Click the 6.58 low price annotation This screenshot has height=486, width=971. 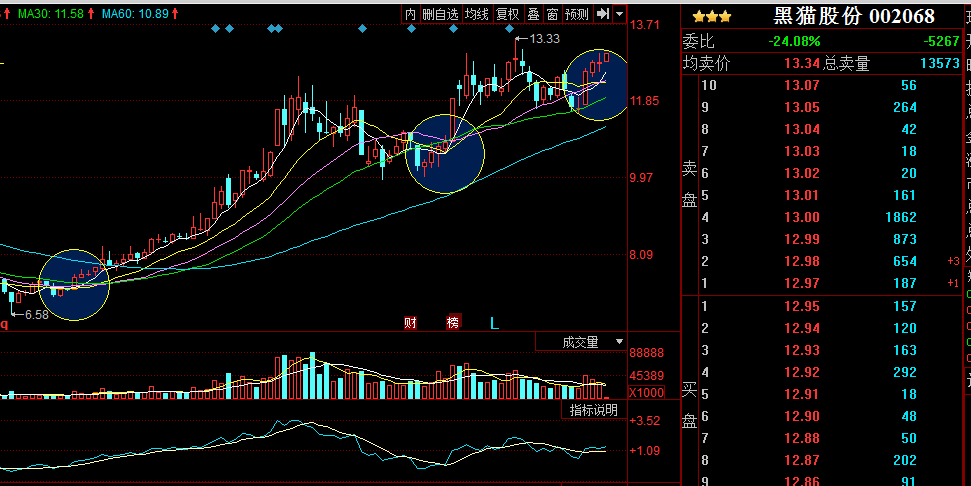click(x=37, y=315)
